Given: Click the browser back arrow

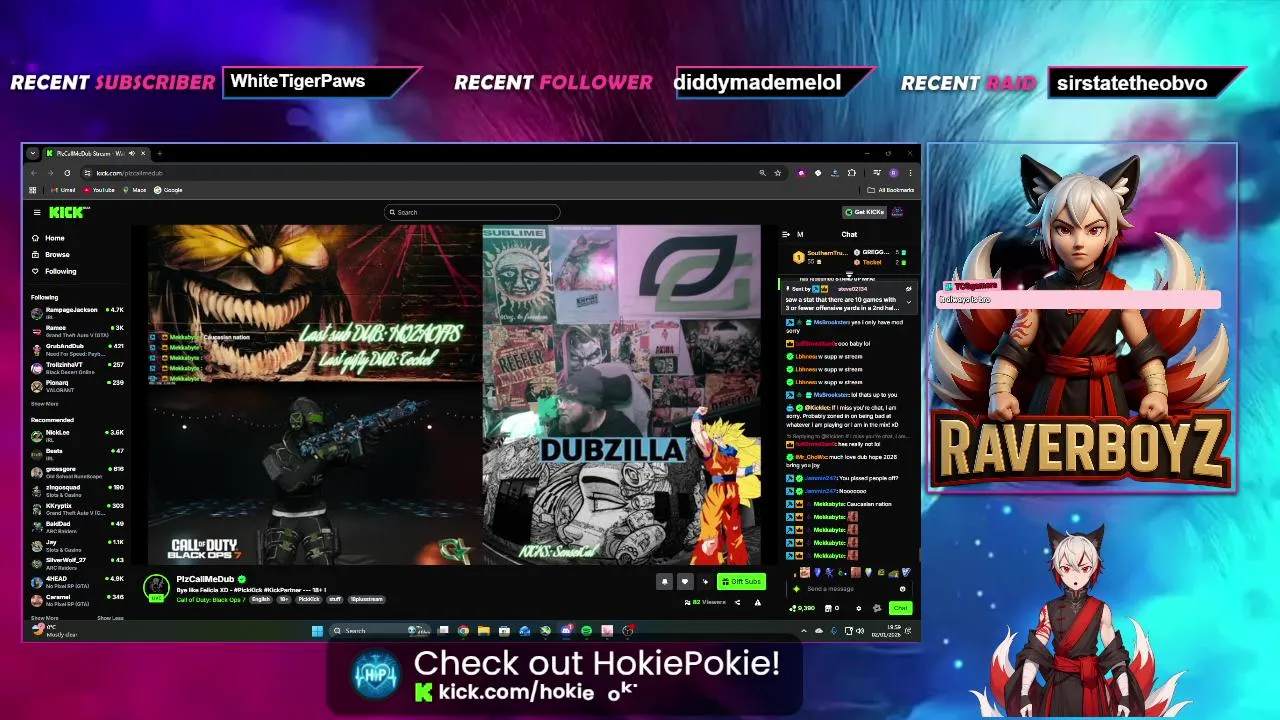Looking at the screenshot, I should (x=33, y=173).
